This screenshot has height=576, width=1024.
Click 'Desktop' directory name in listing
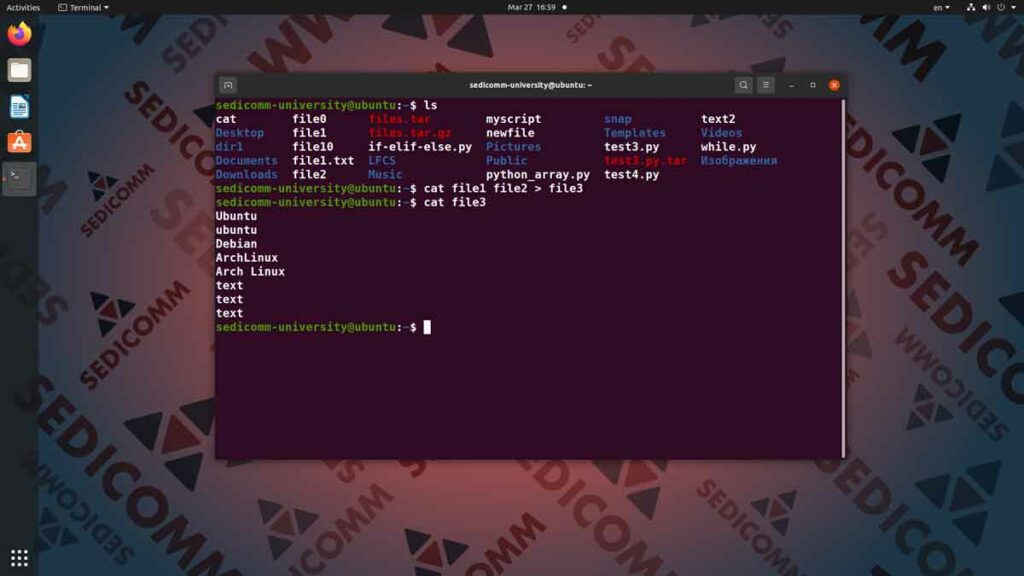click(x=240, y=133)
